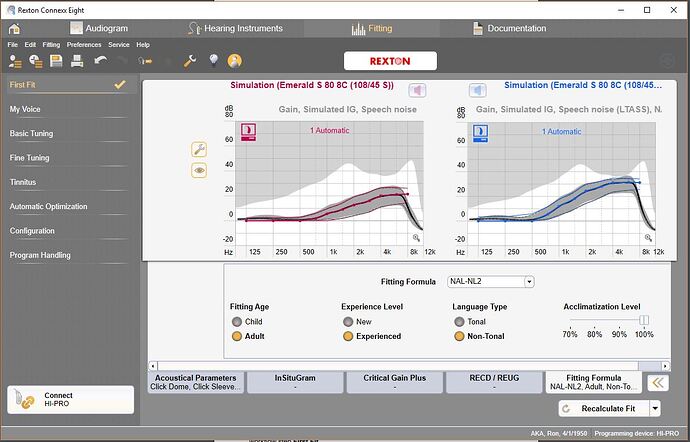Image resolution: width=690 pixels, height=442 pixels.
Task: Select the Tonal language type
Action: pyautogui.click(x=459, y=322)
